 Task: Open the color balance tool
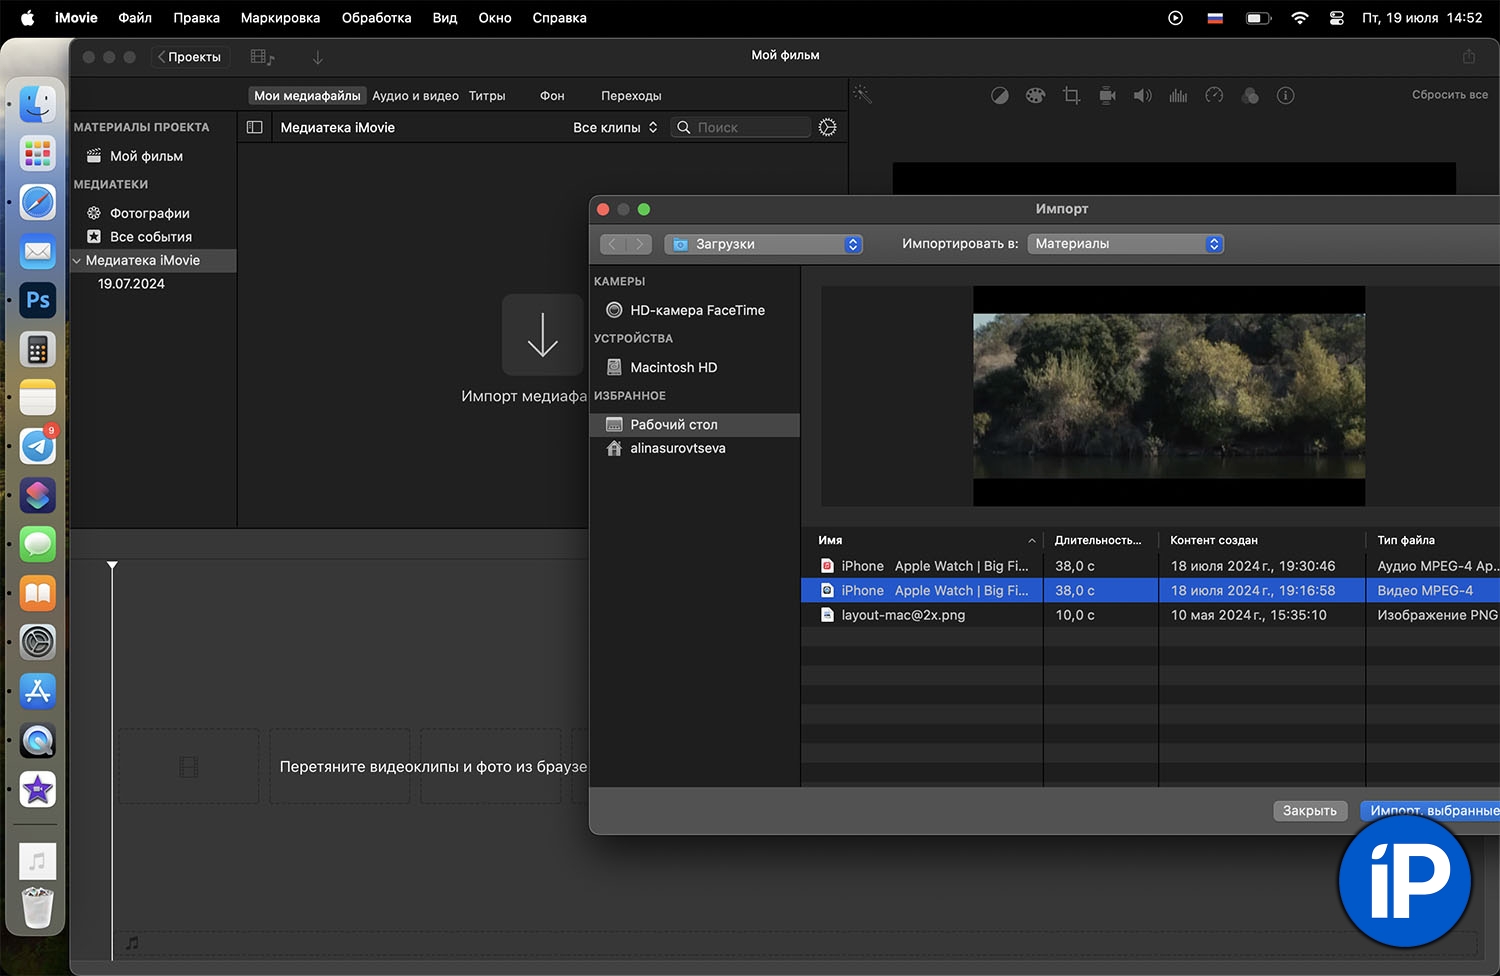click(999, 96)
